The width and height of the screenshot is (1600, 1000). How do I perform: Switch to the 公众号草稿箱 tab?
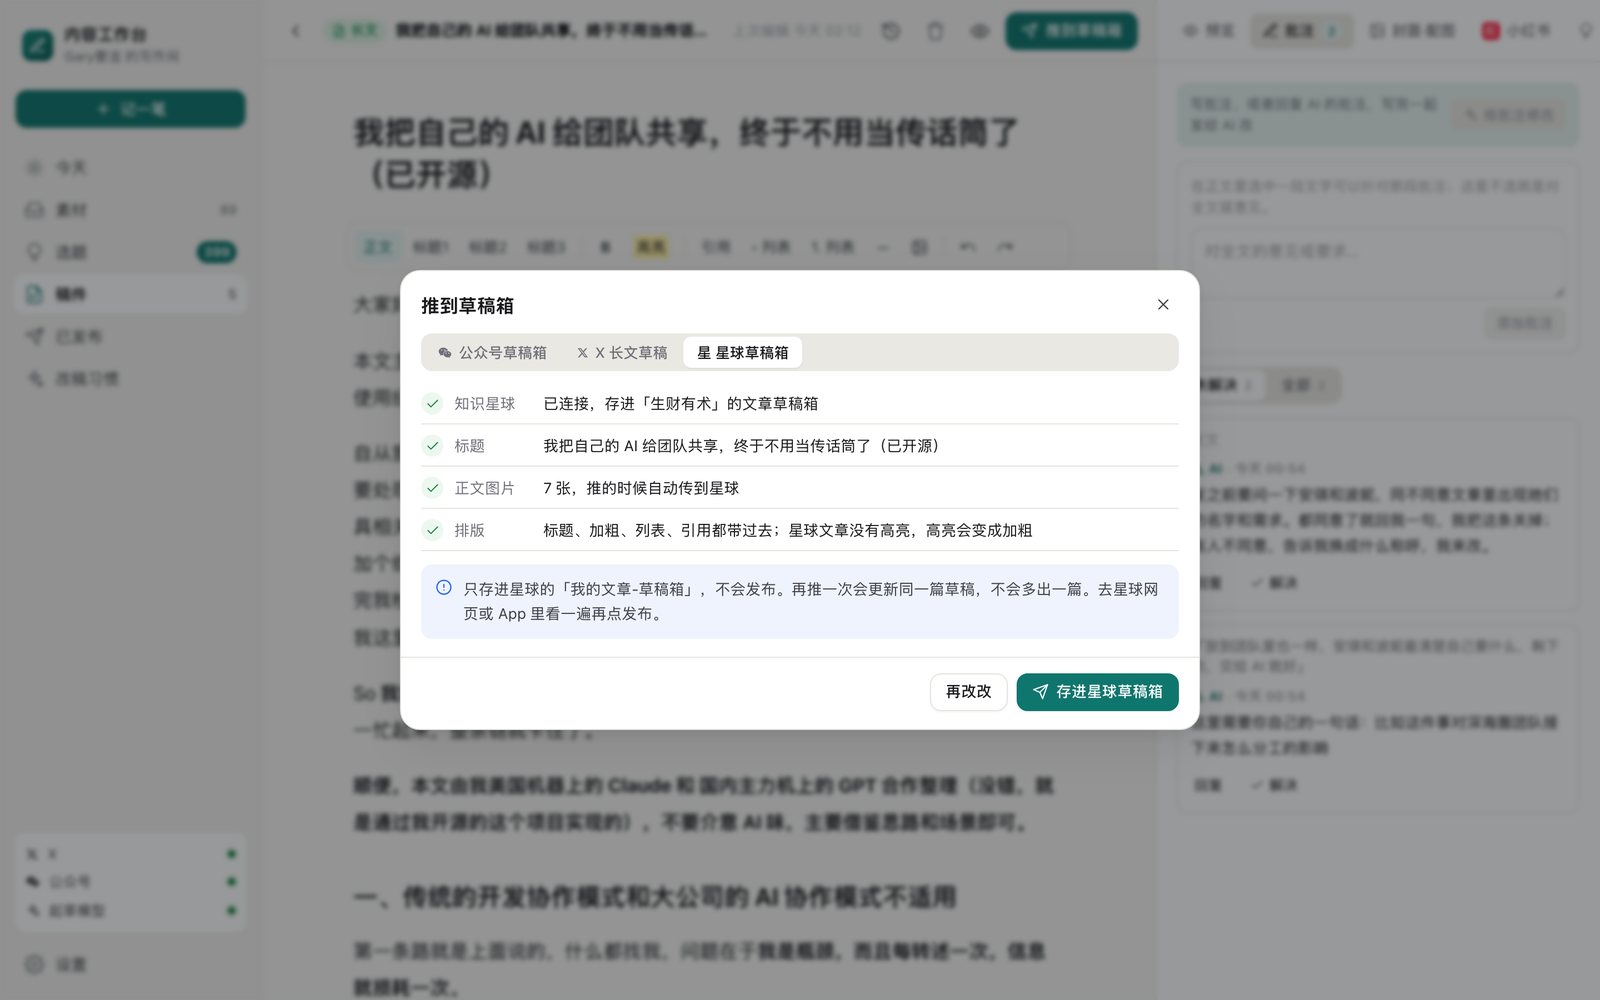pos(492,353)
